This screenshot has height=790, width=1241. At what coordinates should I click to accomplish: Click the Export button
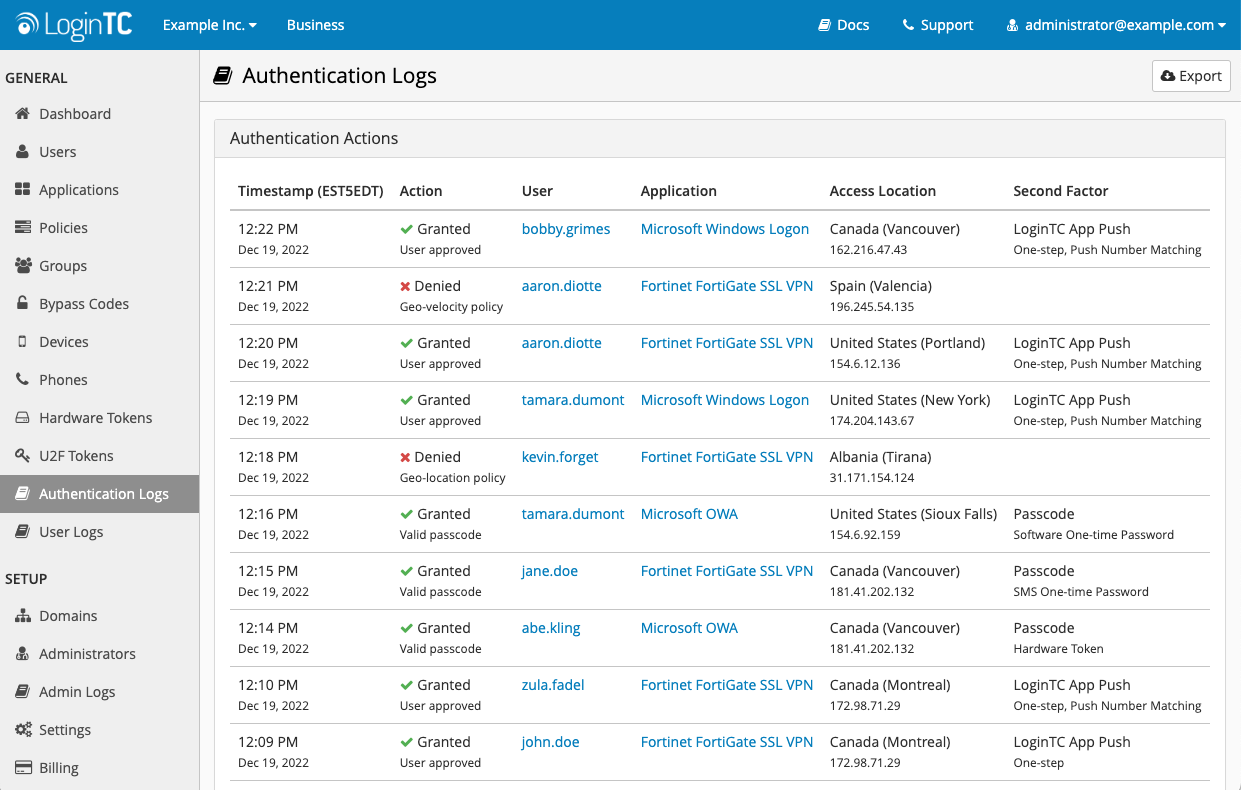(x=1191, y=75)
